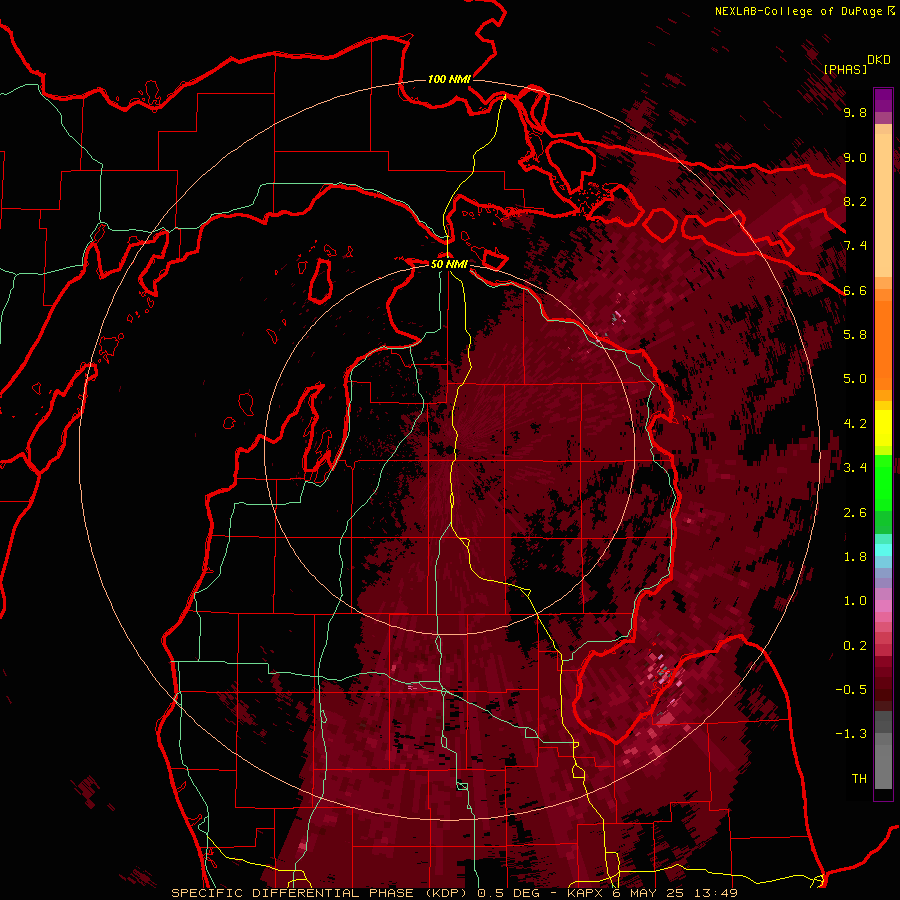Viewport: 900px width, 900px height.
Task: Pick the dark red segment near -0.5
Action: pos(883,689)
